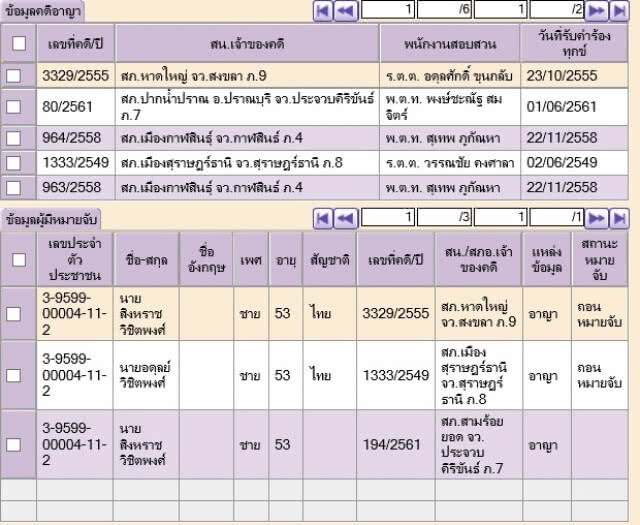This screenshot has height=525, width=640.
Task: Open the ข้อมูลคดีอาญา tab
Action: pos(43,11)
